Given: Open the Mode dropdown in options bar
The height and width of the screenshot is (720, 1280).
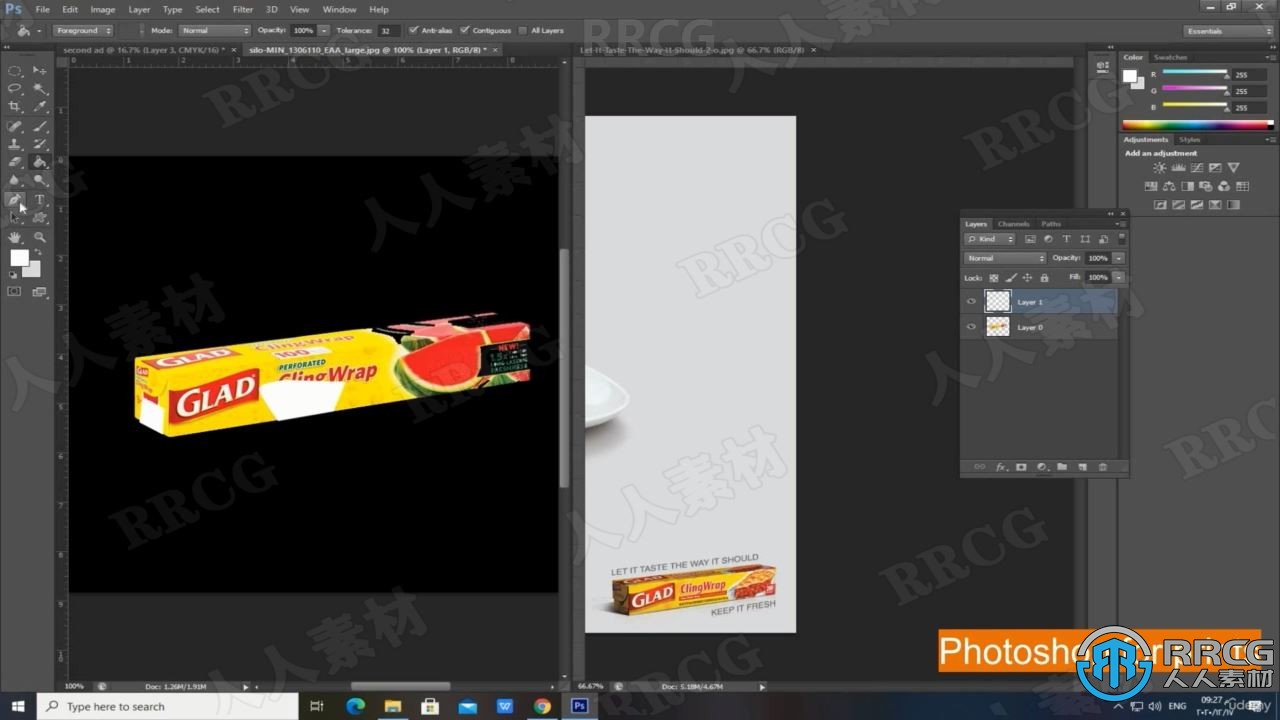Looking at the screenshot, I should (x=214, y=30).
